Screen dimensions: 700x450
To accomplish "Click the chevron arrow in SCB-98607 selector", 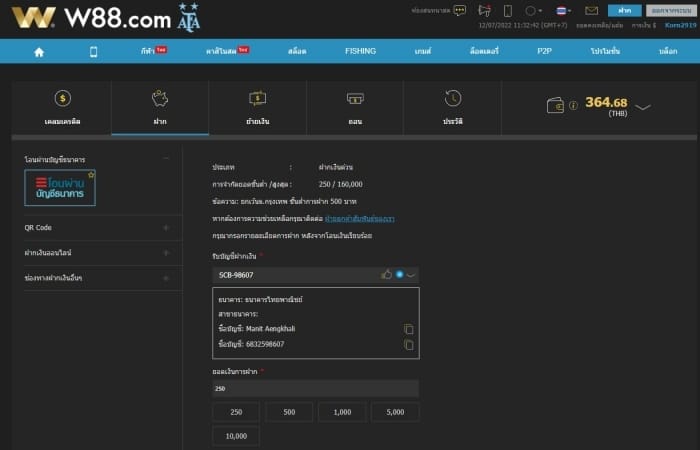I will 411,275.
